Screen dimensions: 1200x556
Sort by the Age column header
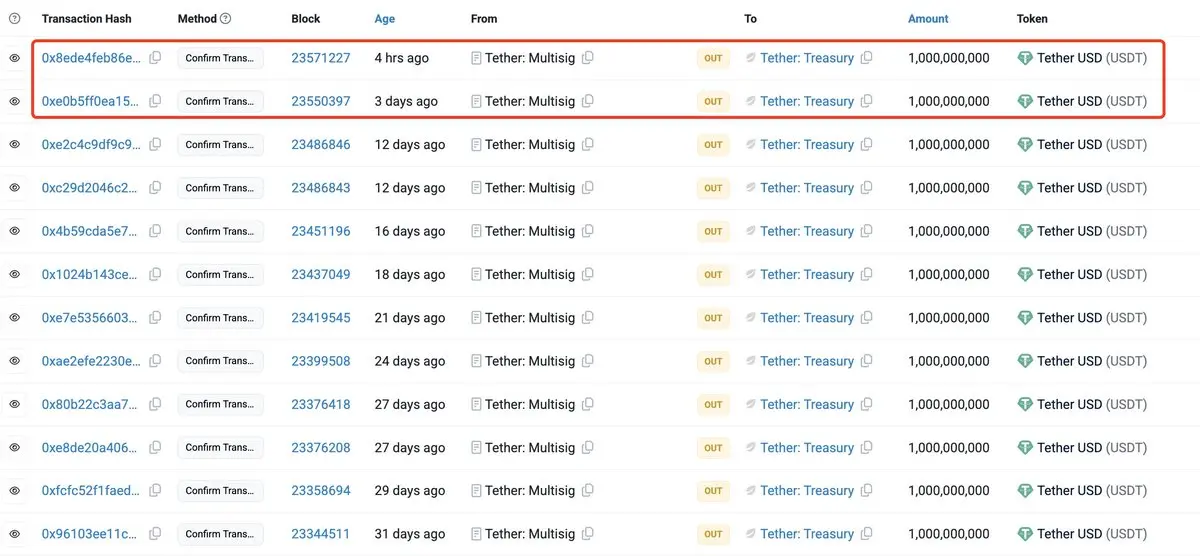coord(385,19)
